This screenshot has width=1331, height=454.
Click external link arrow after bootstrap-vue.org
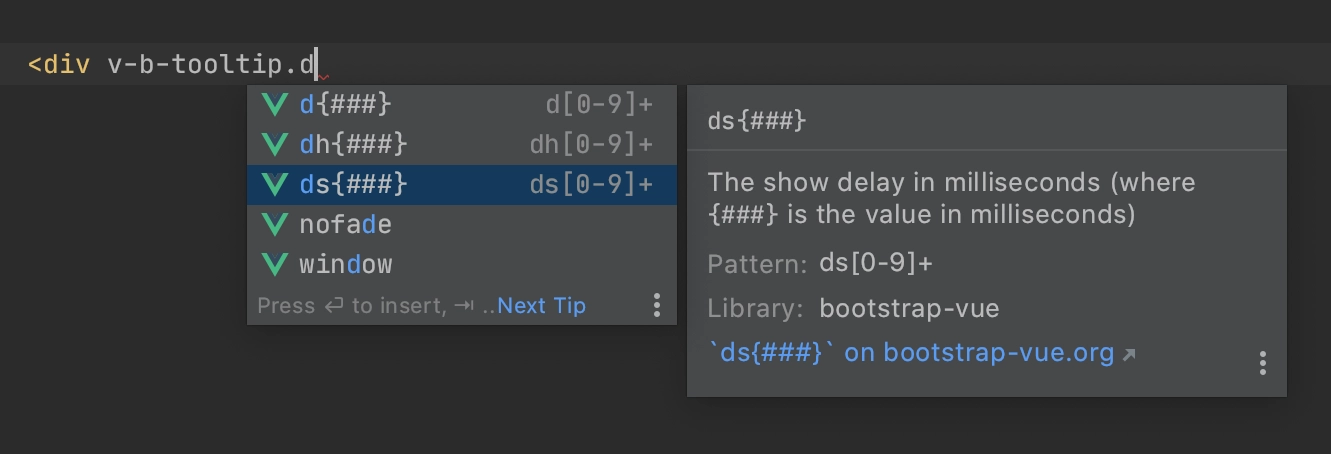(x=1129, y=354)
